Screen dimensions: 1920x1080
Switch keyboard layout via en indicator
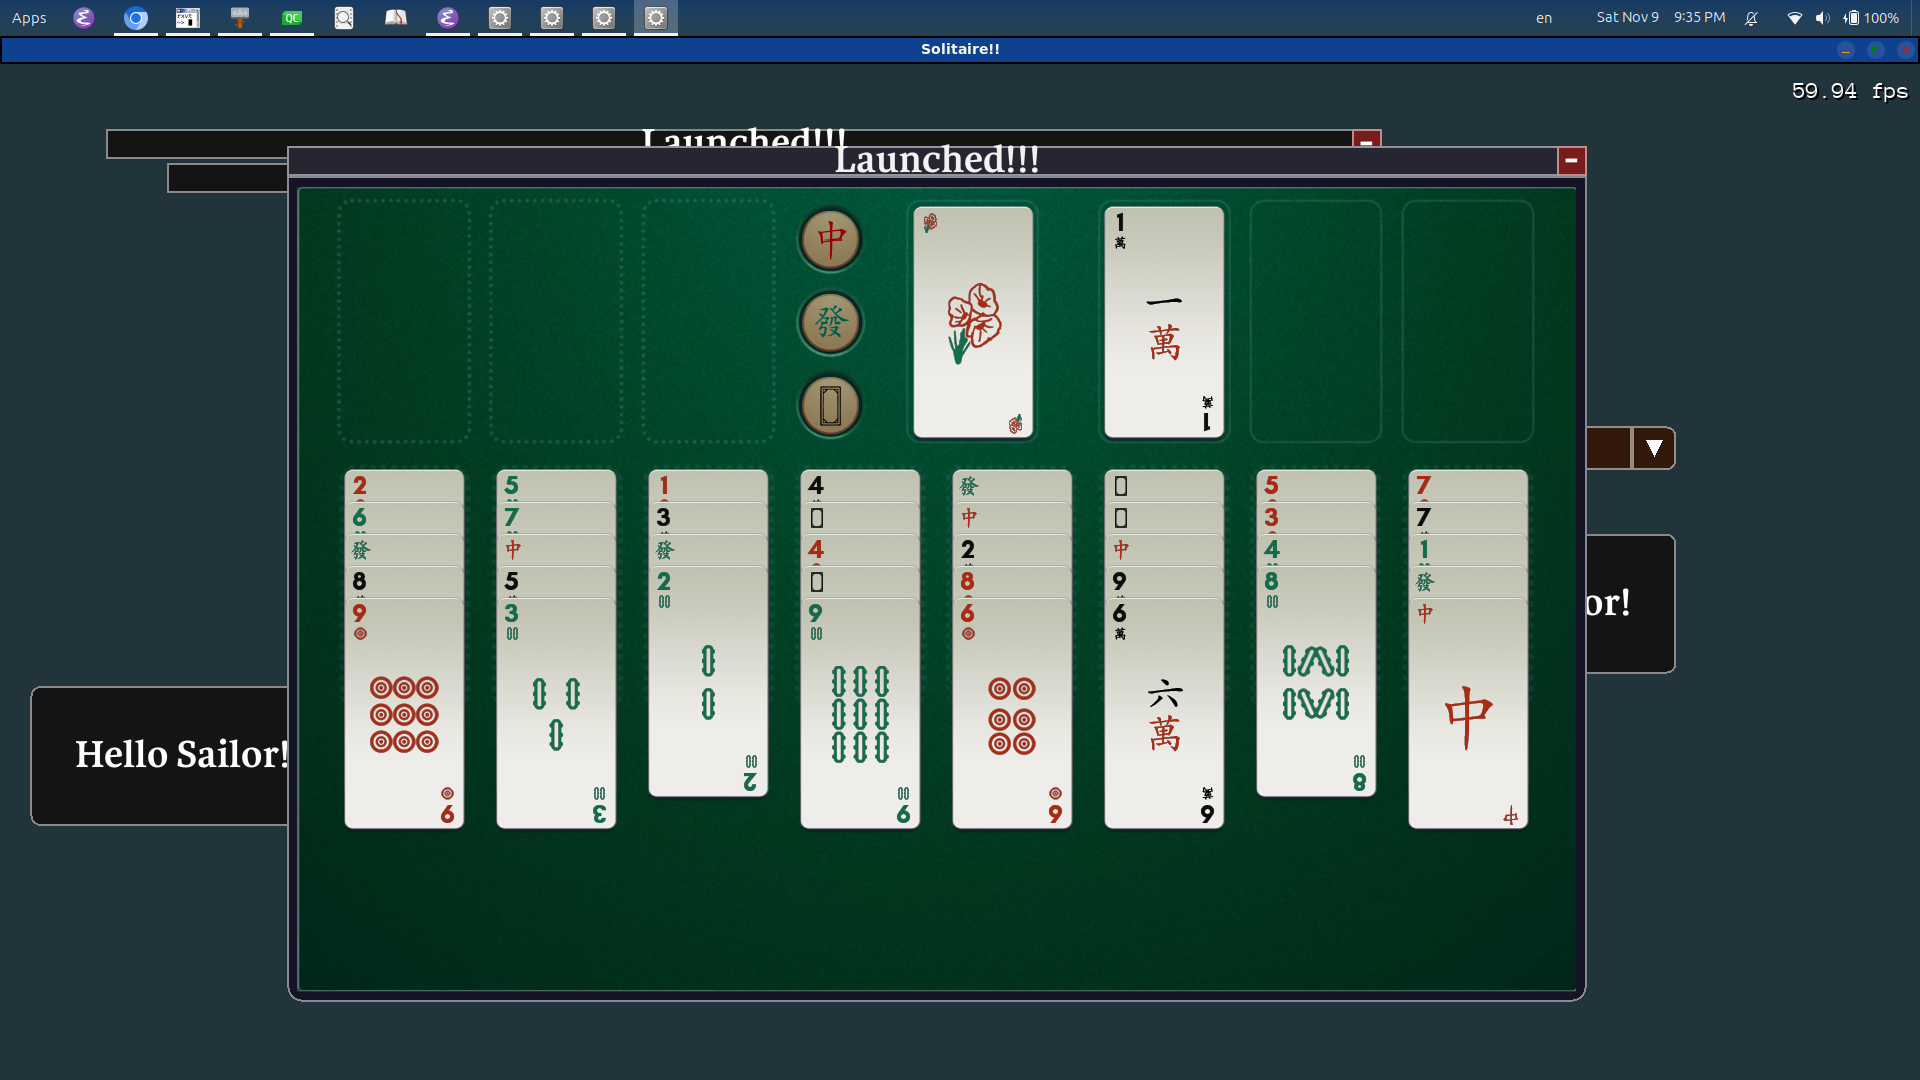1543,18
